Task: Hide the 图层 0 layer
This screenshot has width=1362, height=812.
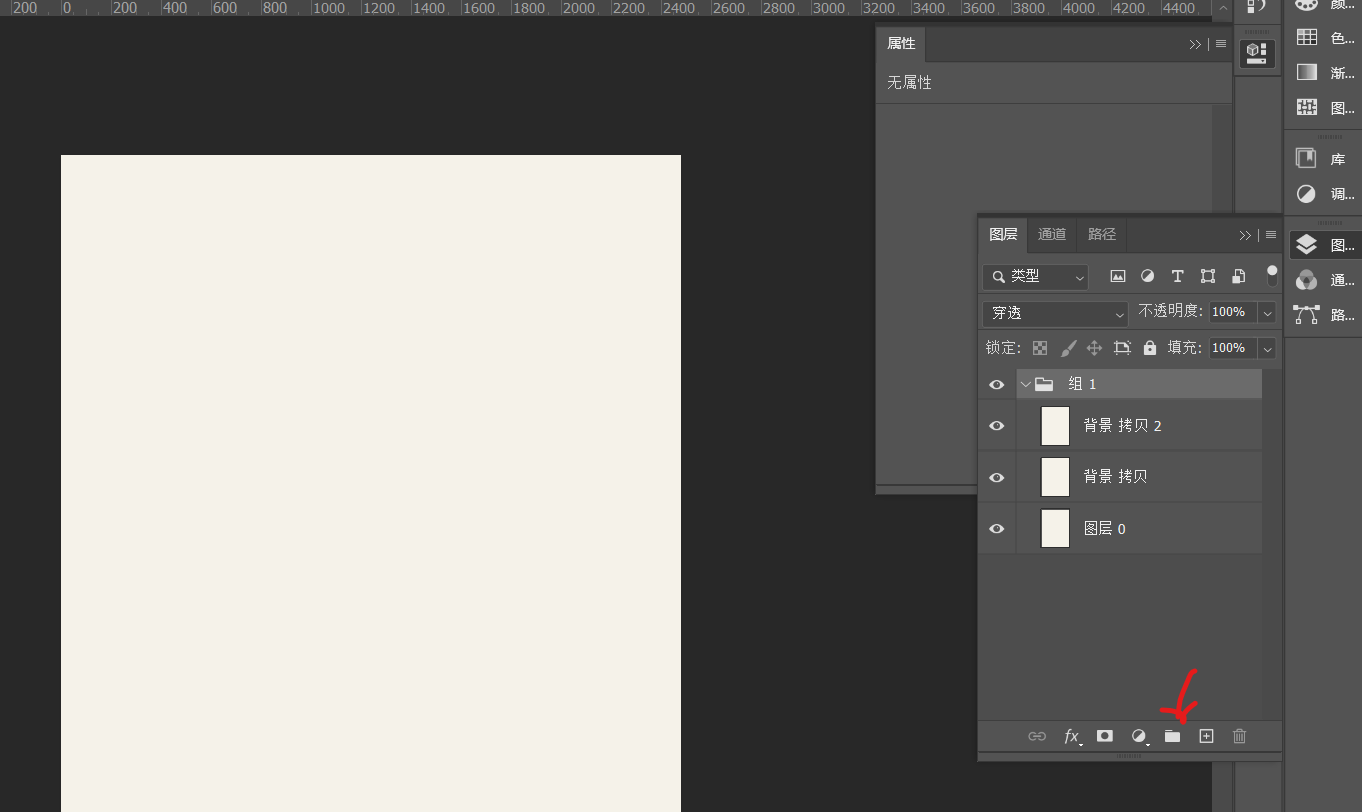Action: click(x=997, y=529)
